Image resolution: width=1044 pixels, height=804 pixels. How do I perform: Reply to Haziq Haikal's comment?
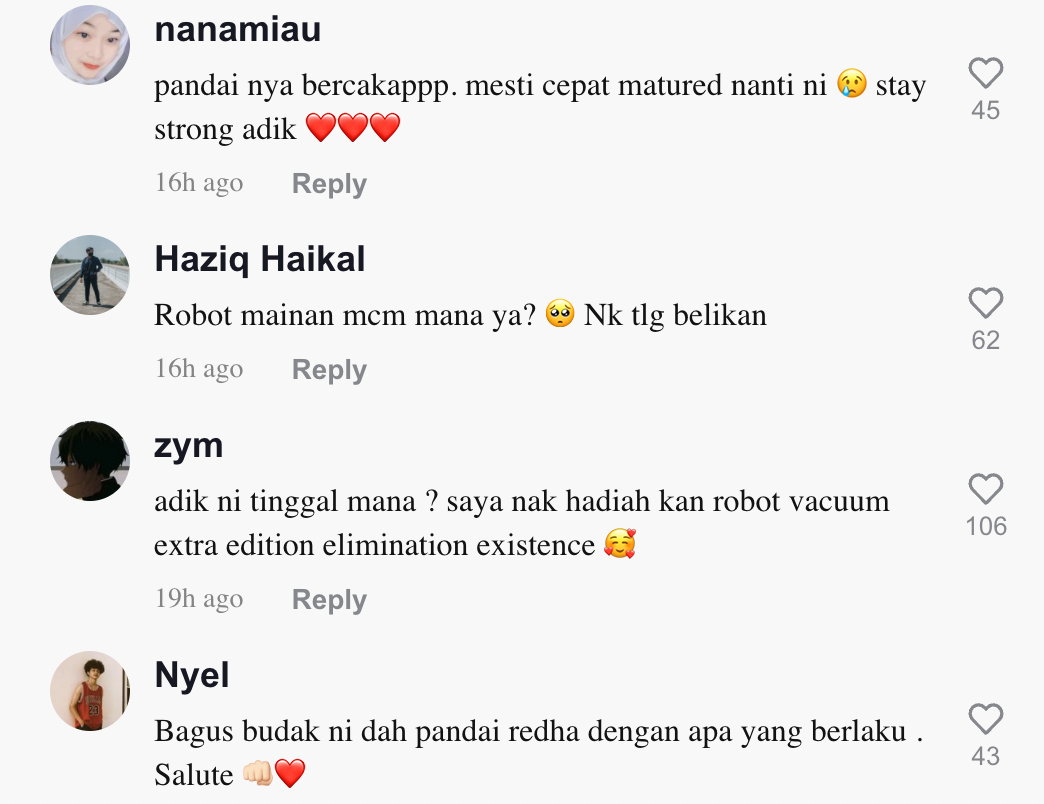329,369
